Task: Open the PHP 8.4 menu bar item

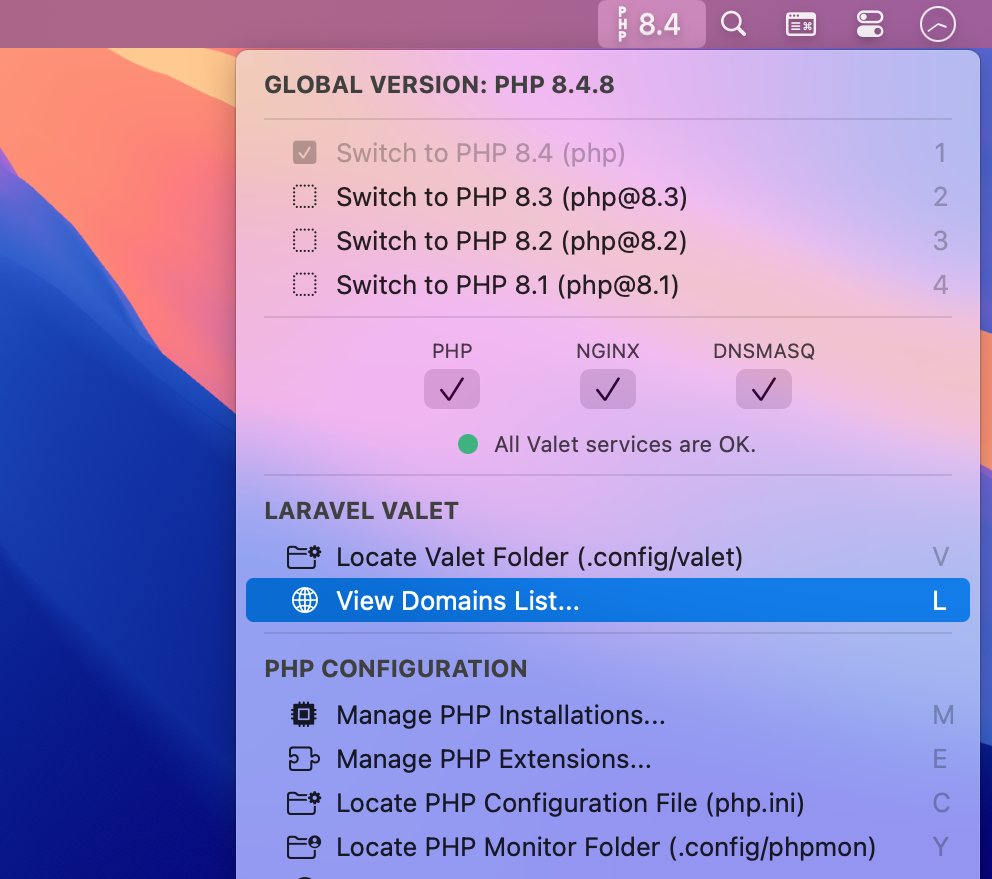Action: click(651, 24)
